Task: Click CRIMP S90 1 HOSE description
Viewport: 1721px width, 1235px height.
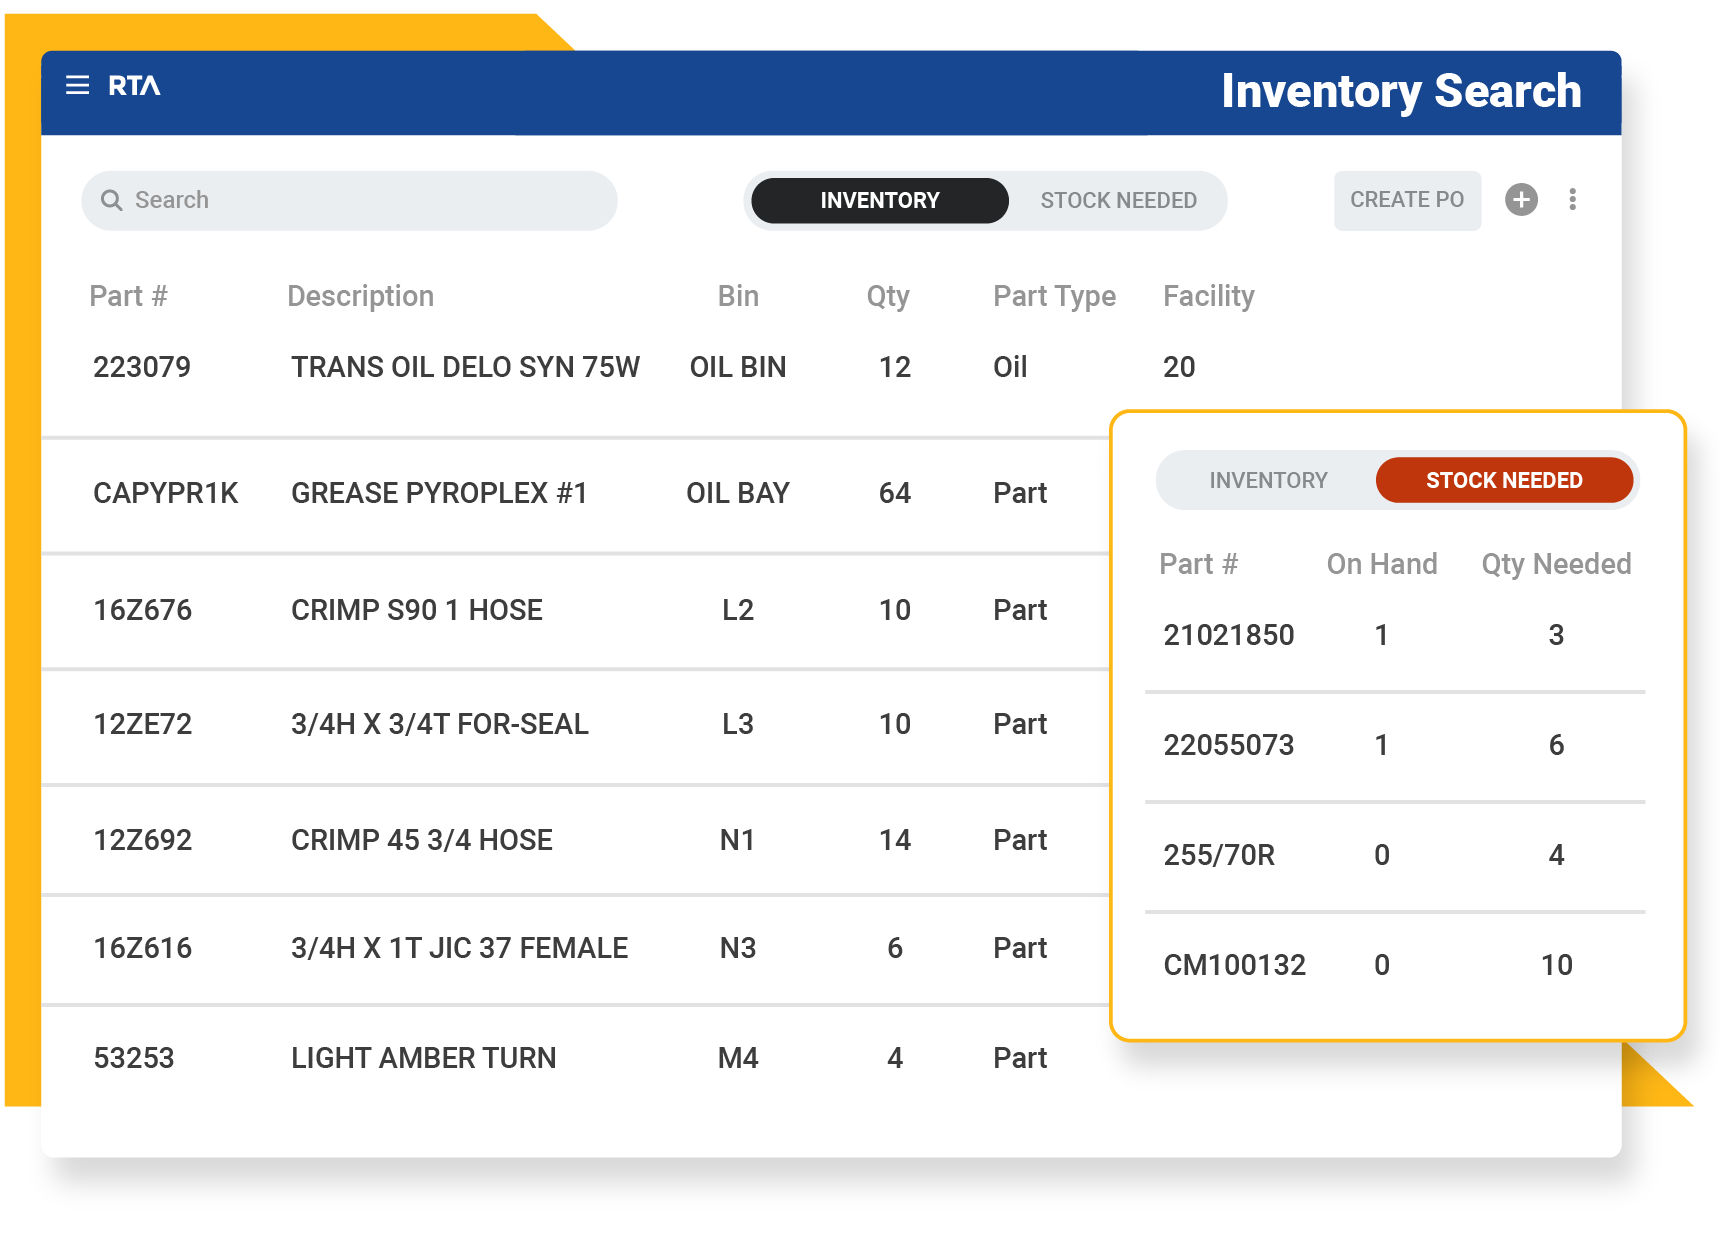Action: [x=417, y=610]
